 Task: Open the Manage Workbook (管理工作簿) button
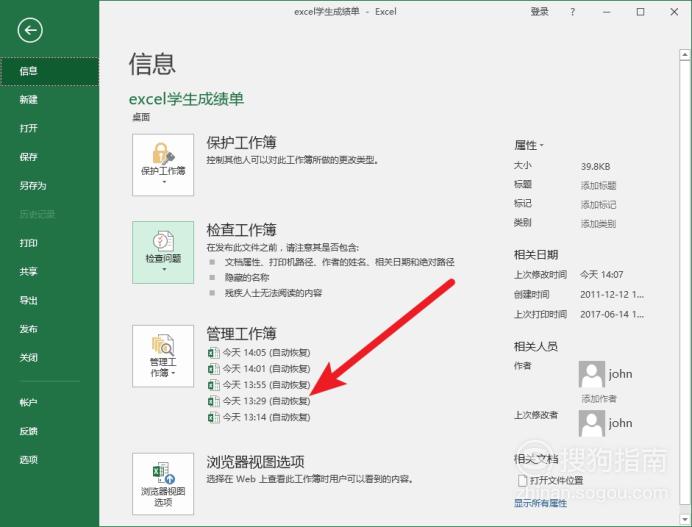(163, 356)
